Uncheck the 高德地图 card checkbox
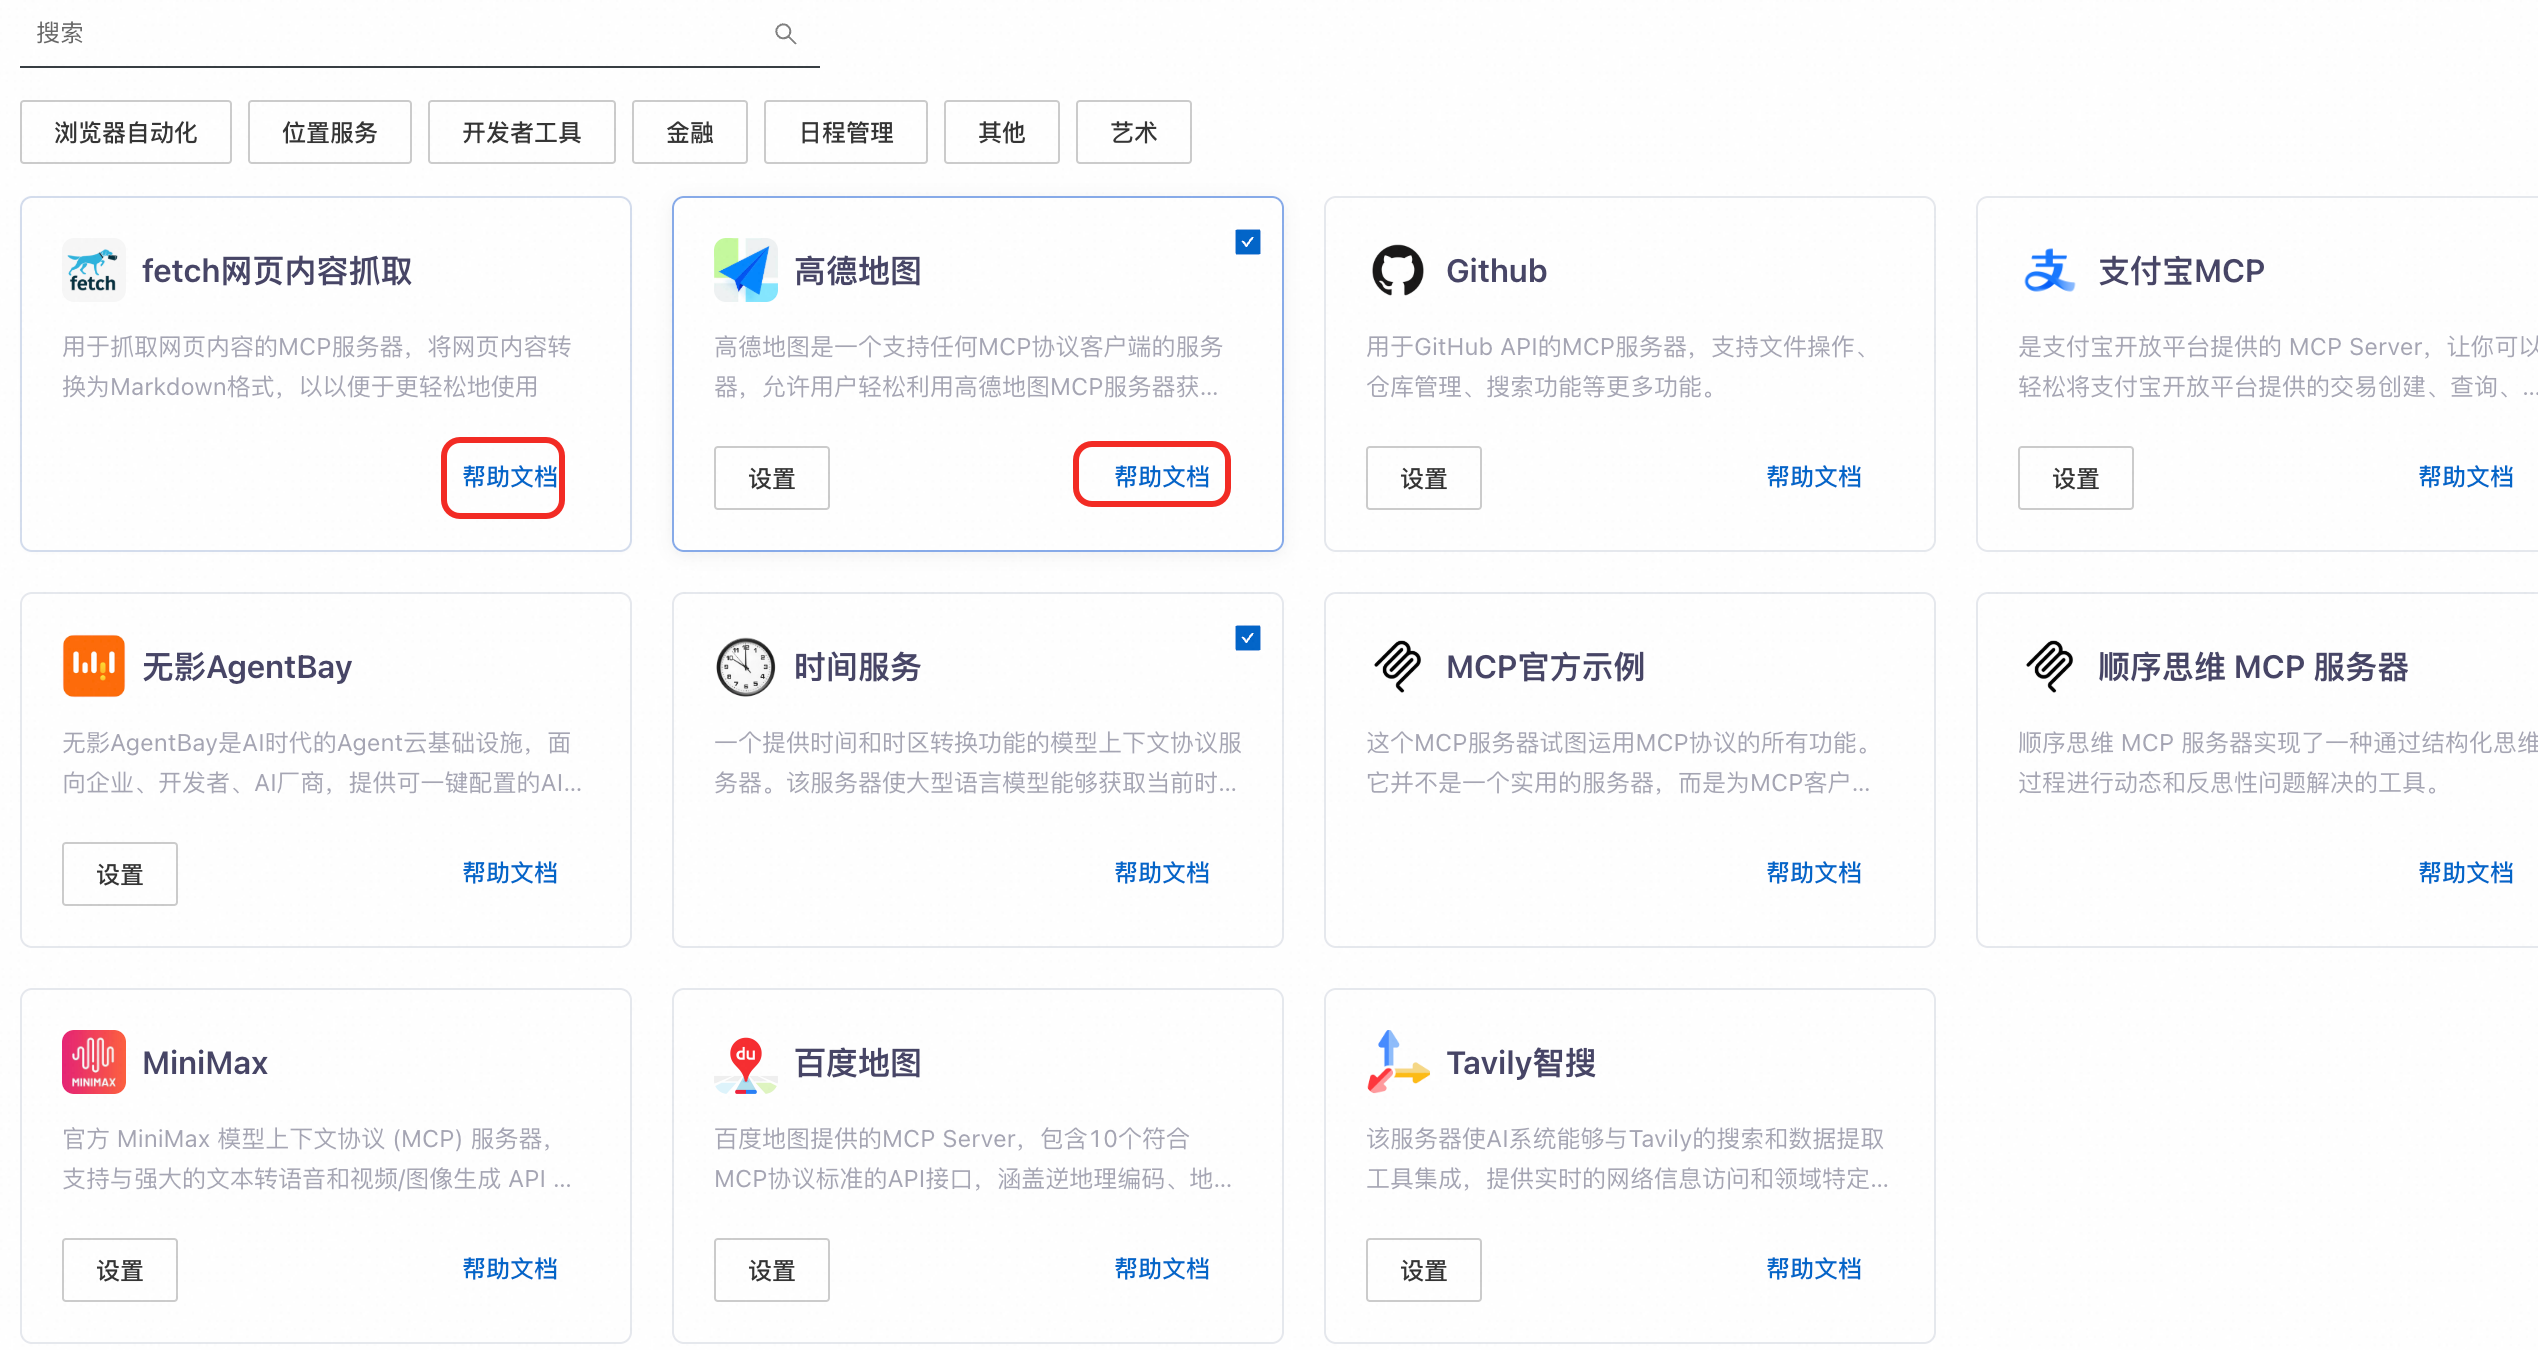Screen dimensions: 2538x1350 click(x=1247, y=242)
